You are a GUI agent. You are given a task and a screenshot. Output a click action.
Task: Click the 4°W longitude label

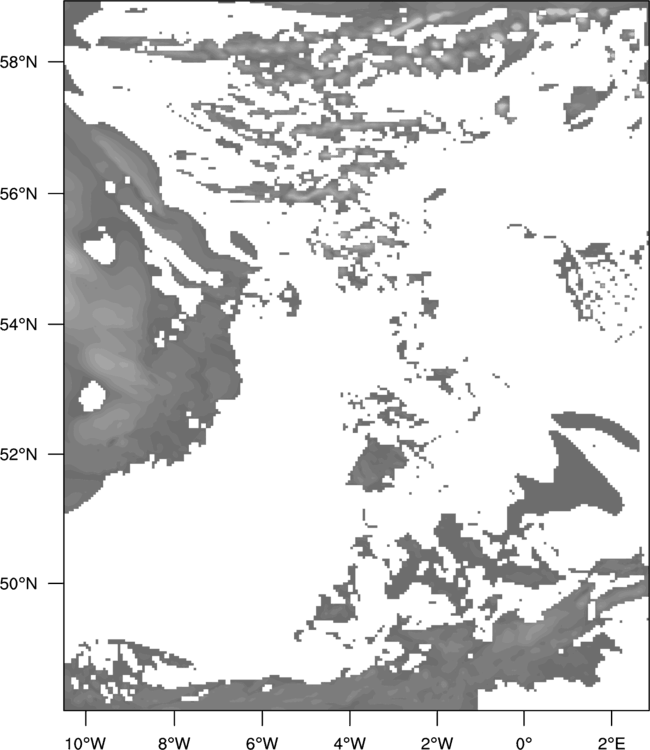pos(350,743)
